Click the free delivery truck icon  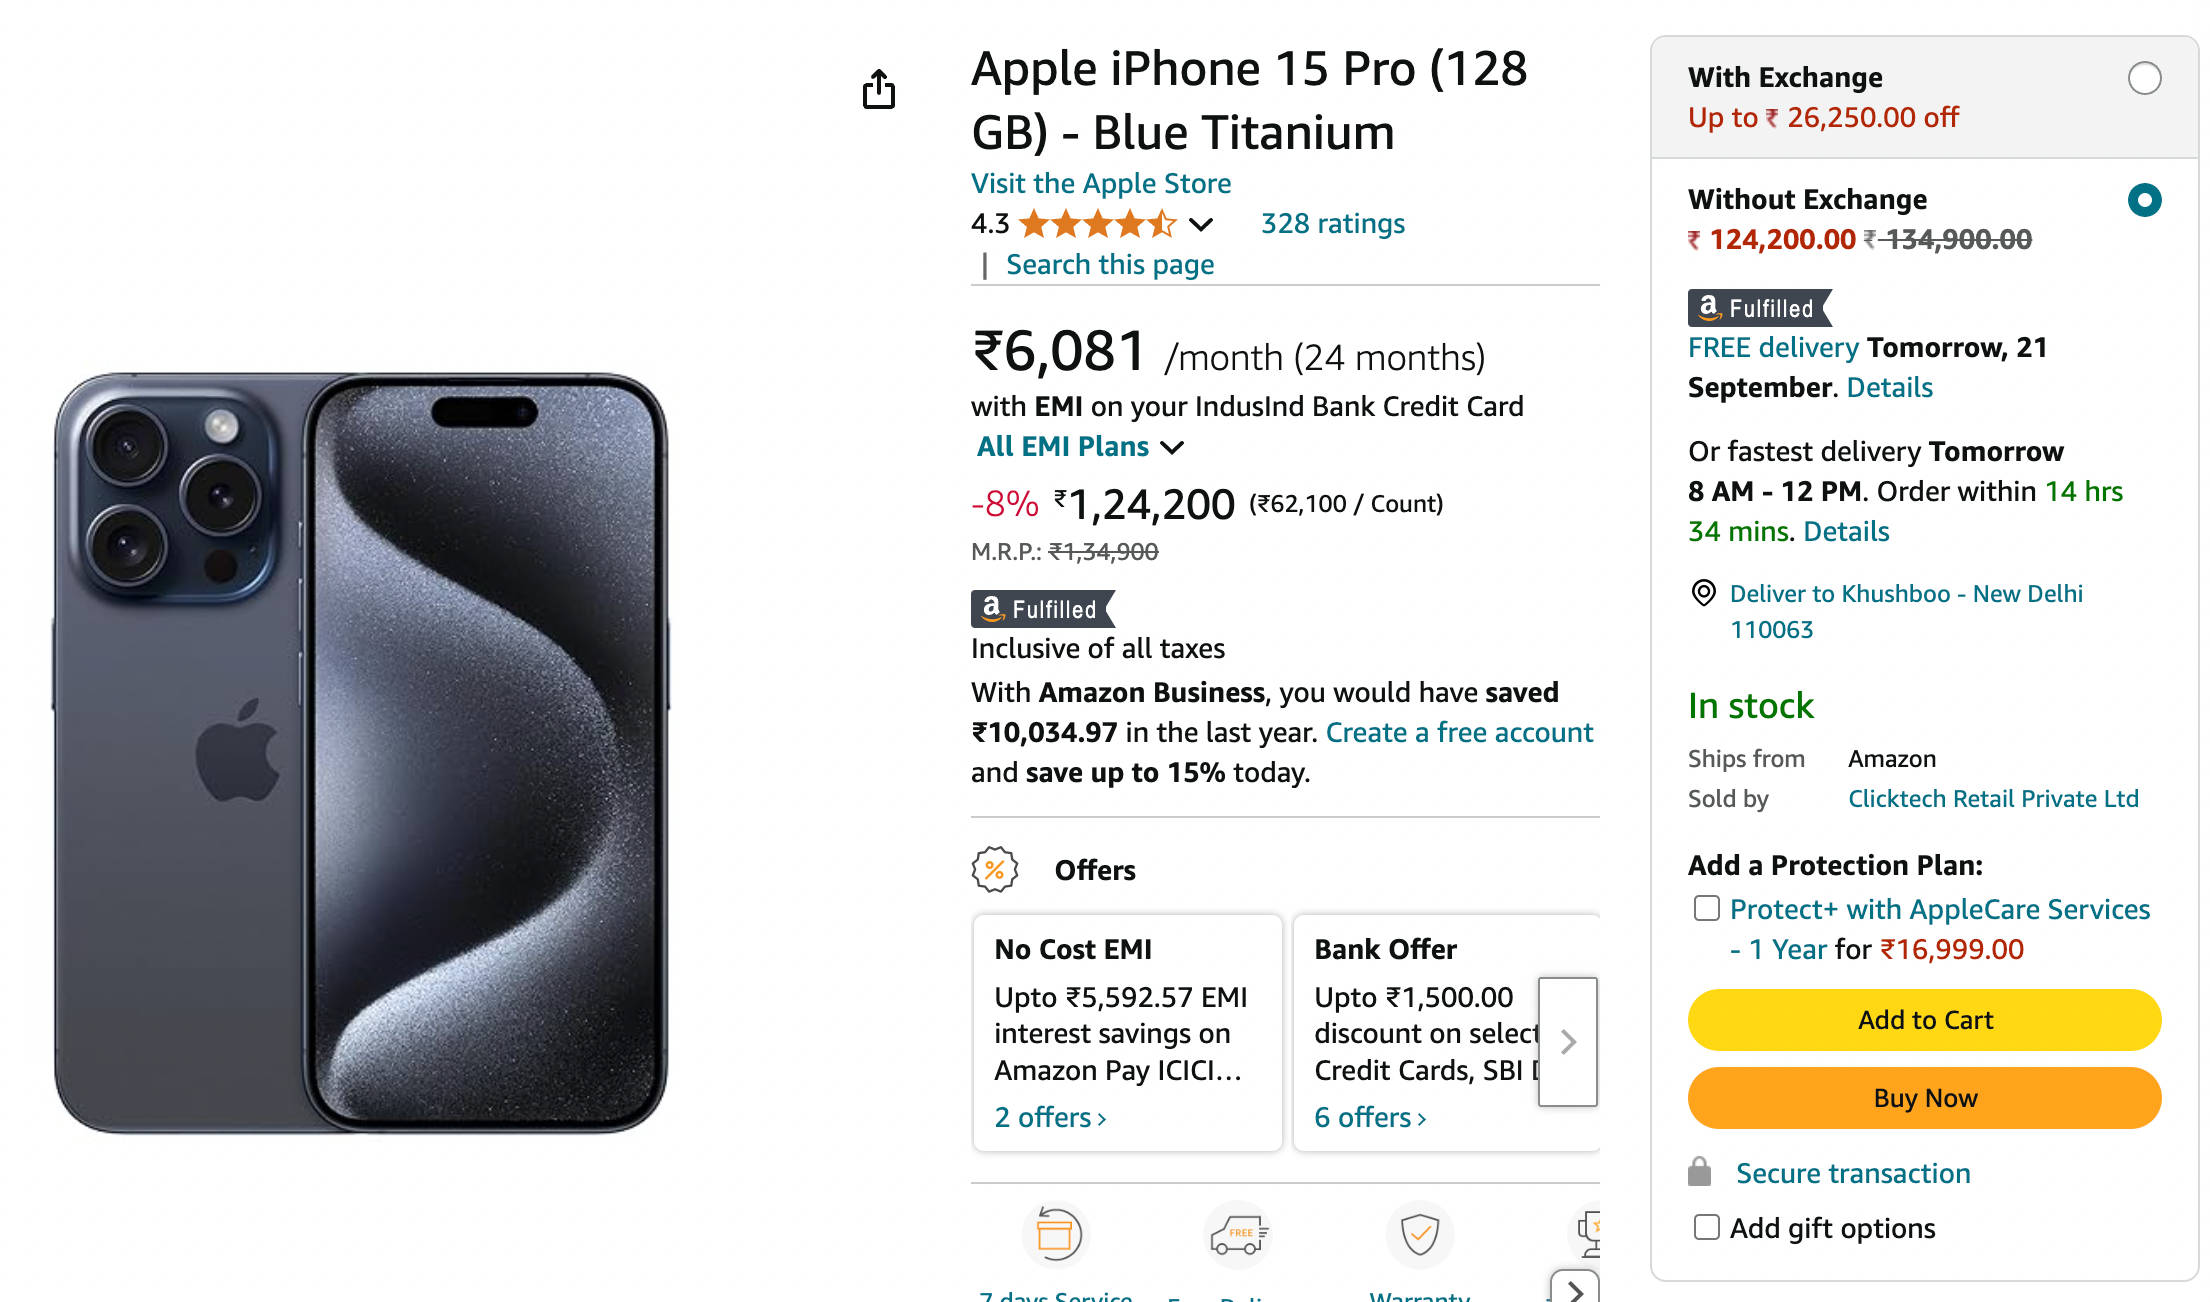click(x=1238, y=1234)
